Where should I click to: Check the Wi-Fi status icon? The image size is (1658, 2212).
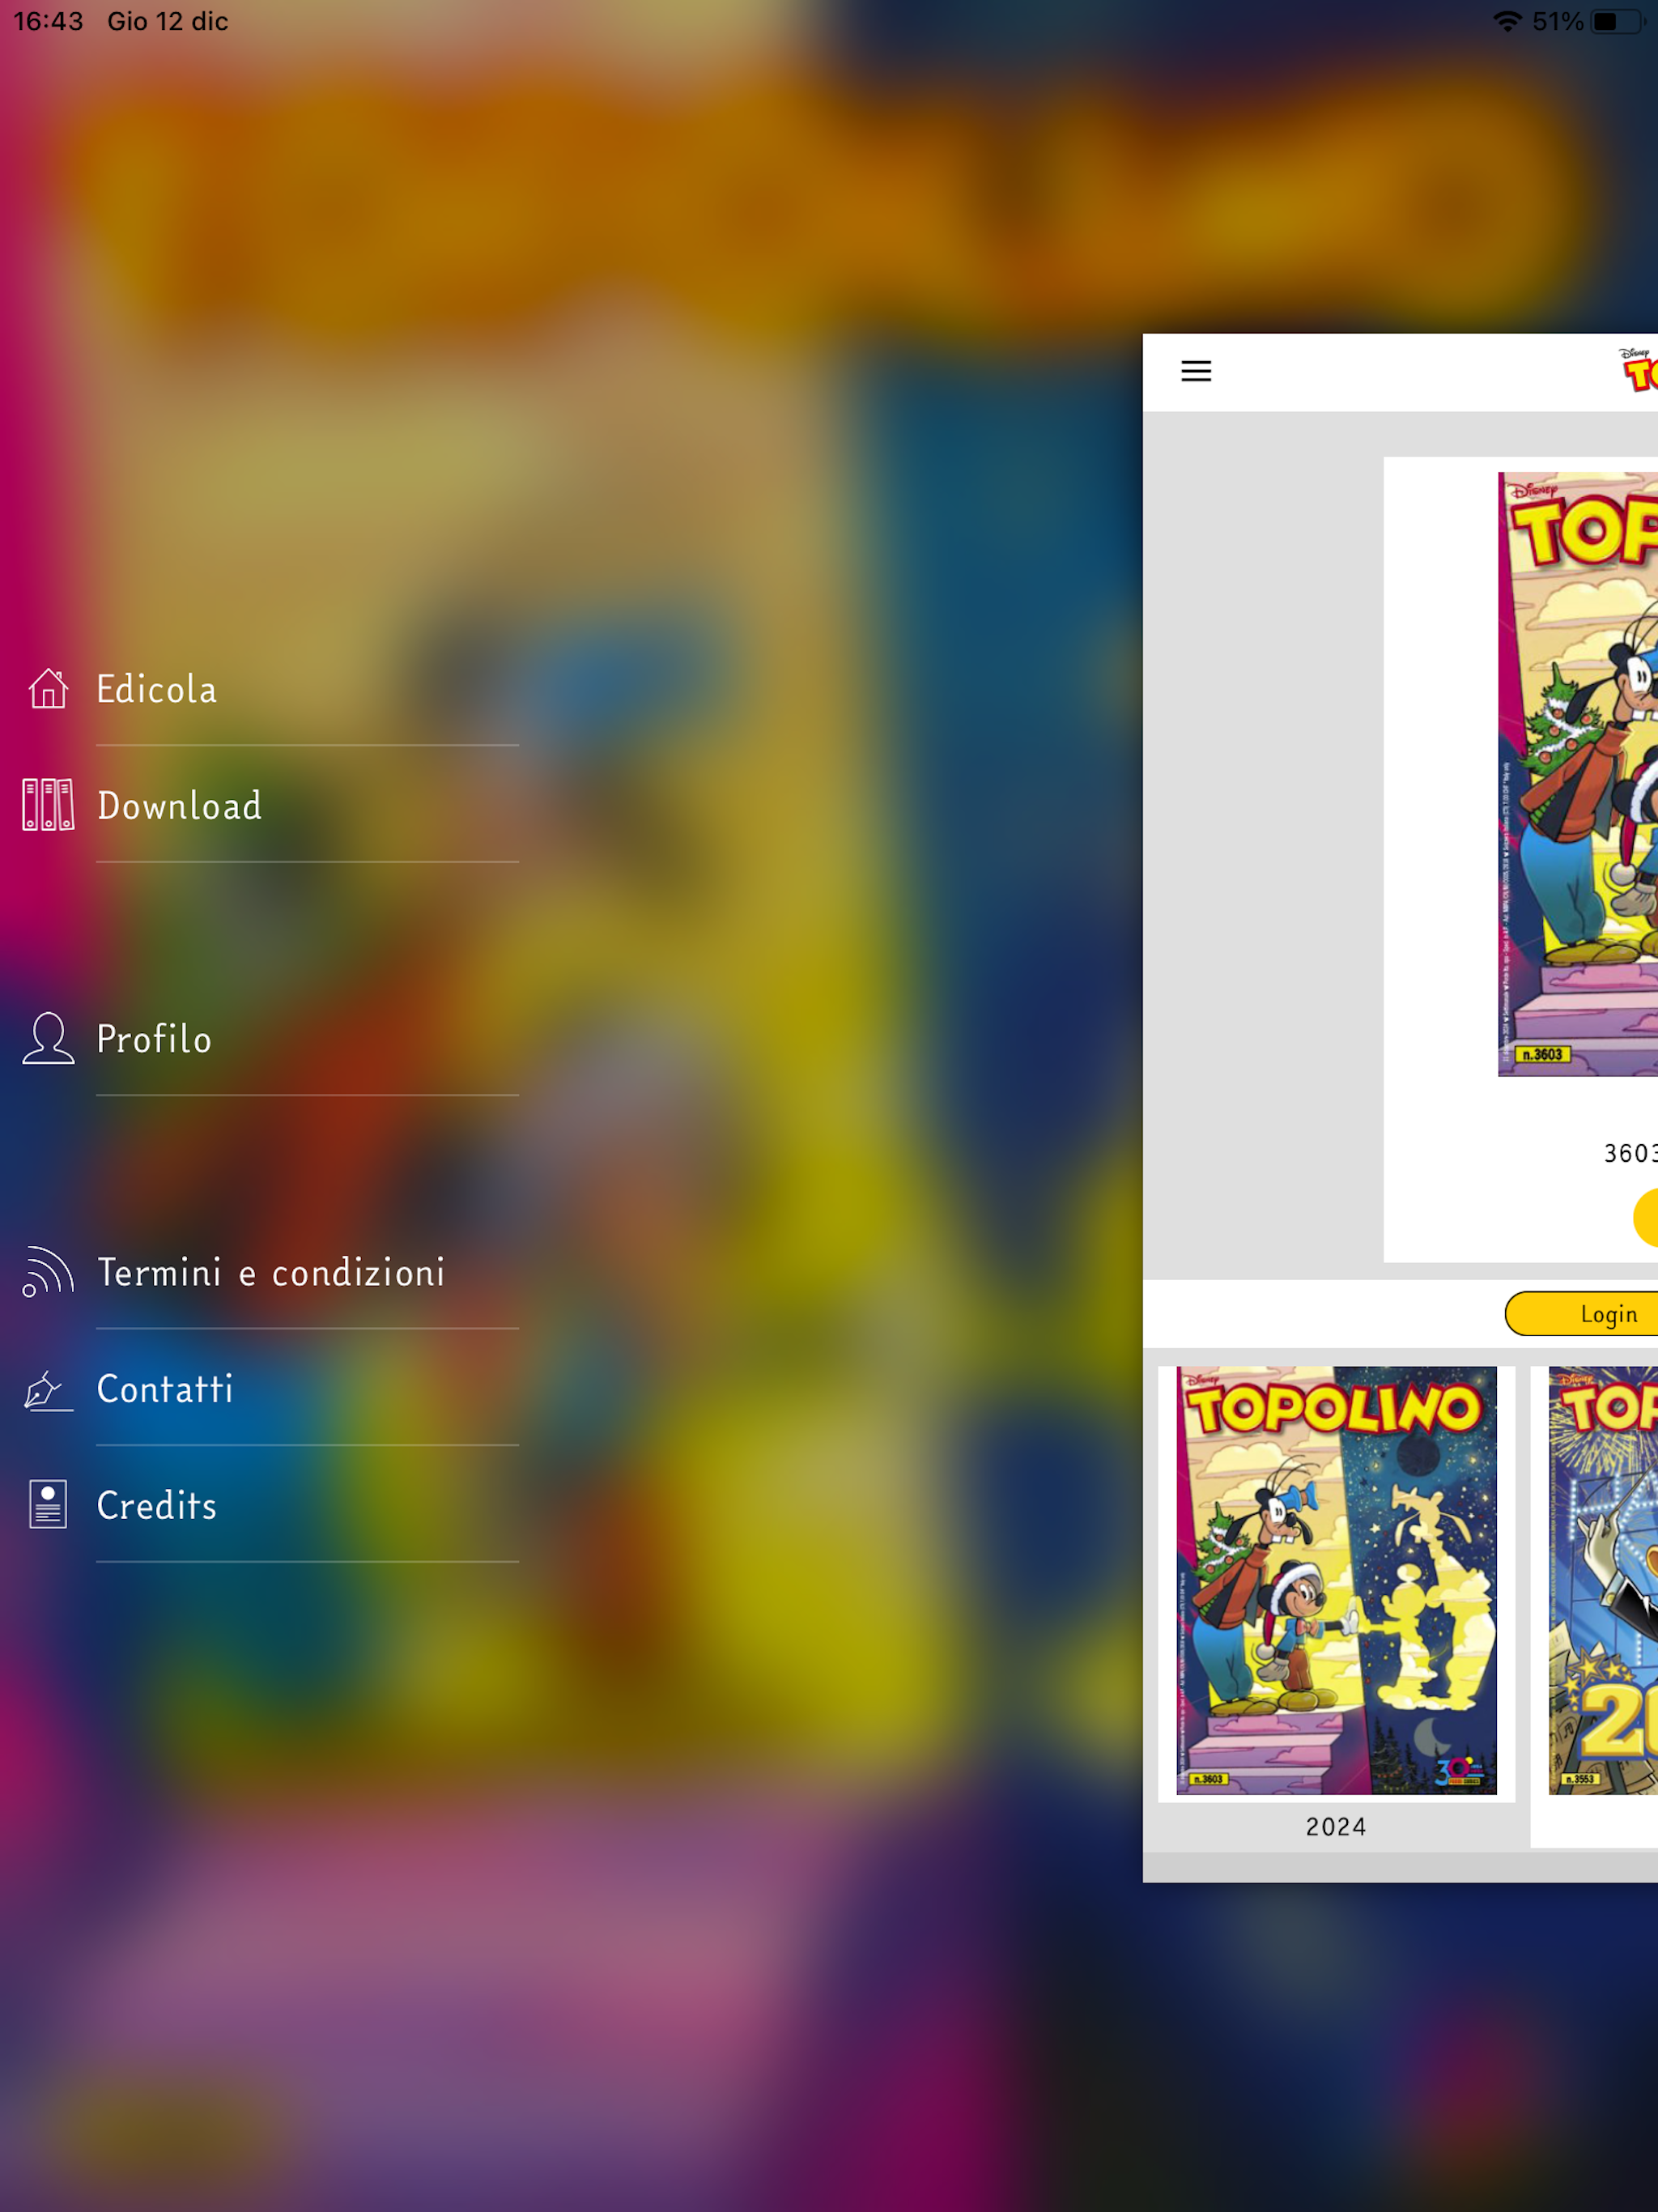coord(1507,21)
